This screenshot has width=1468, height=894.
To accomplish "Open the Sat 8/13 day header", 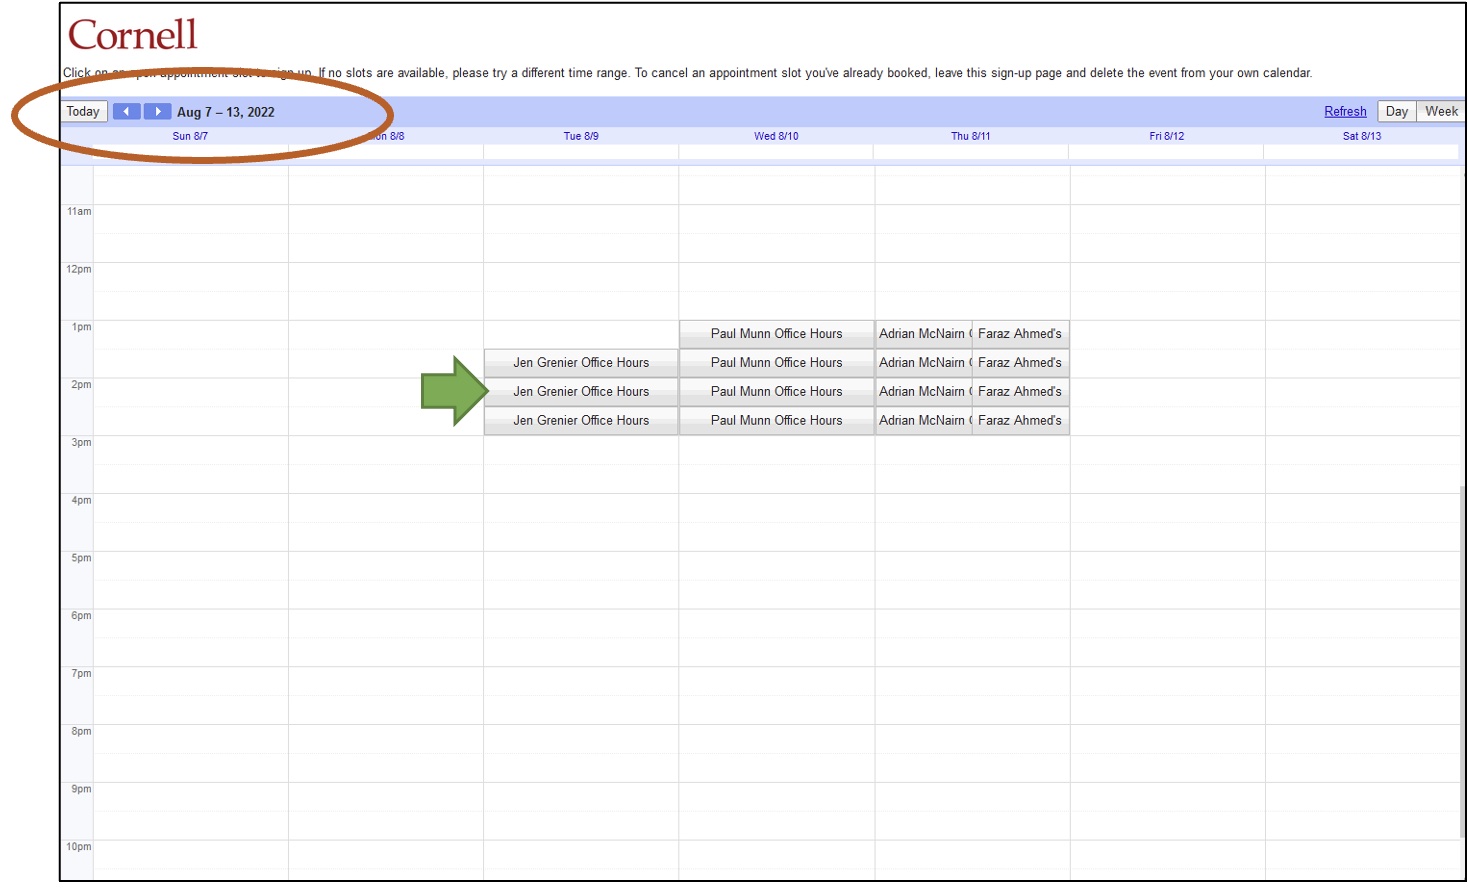I will click(x=1361, y=136).
